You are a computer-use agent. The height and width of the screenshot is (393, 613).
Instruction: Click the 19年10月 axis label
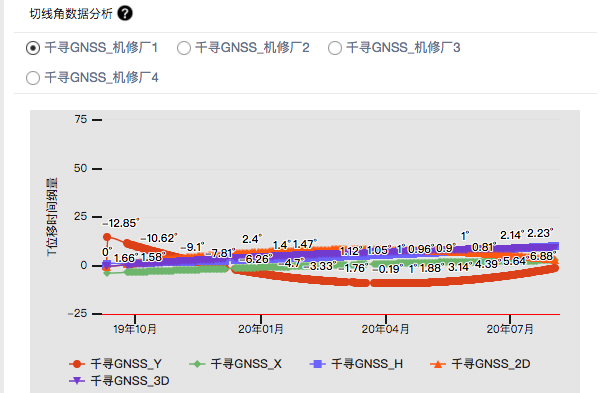pyautogui.click(x=135, y=329)
